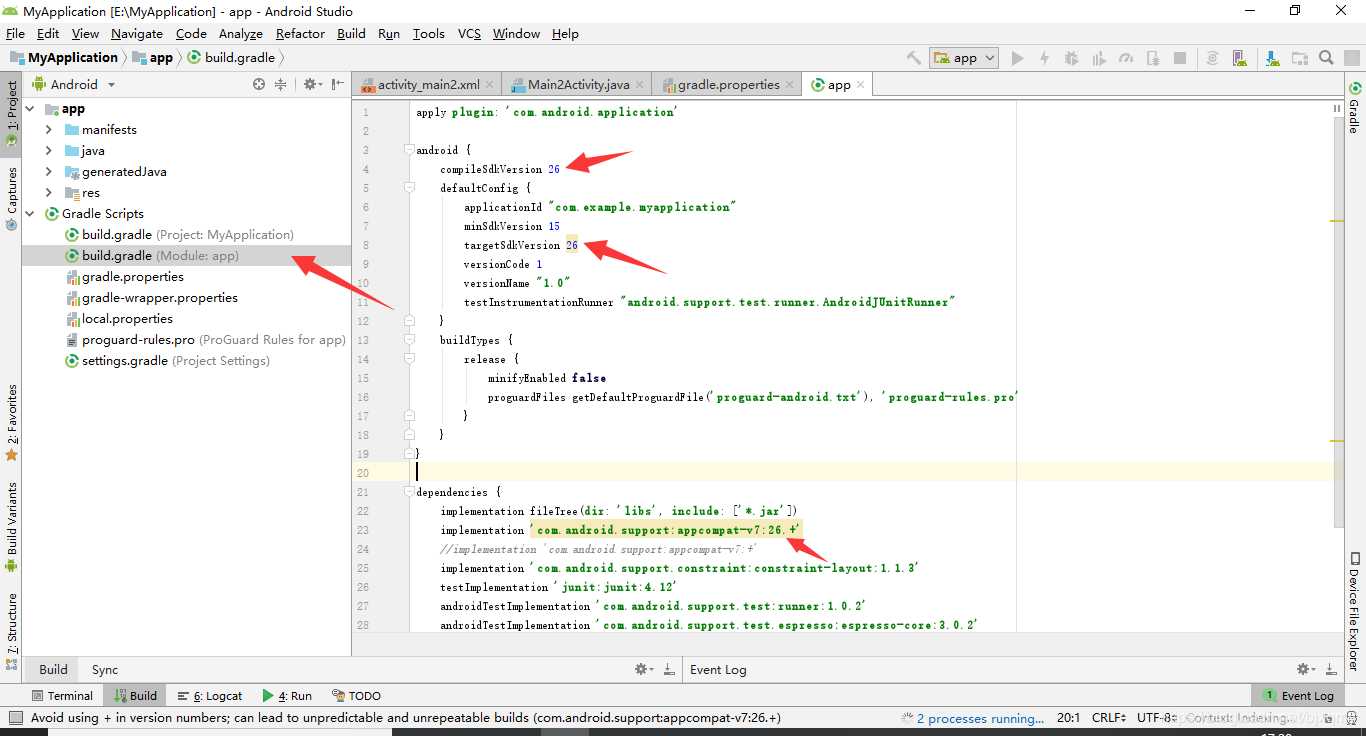Start debugging with the bug icon

[1072, 58]
